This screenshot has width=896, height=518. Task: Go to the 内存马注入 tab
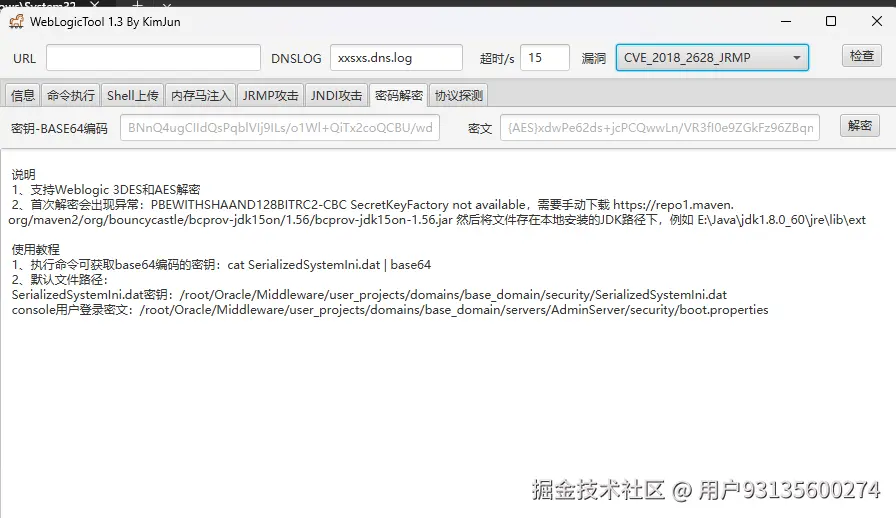click(x=201, y=95)
